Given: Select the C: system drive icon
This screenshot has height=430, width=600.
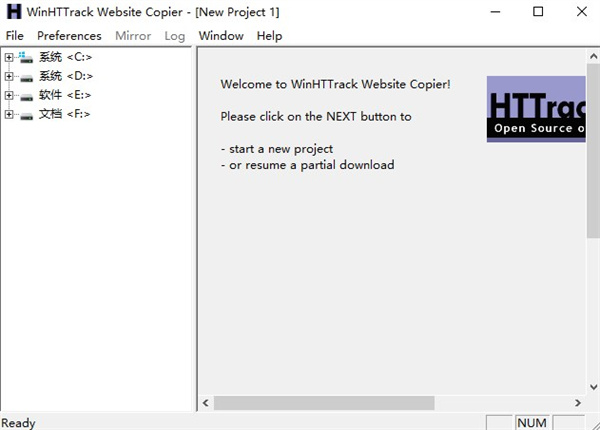Looking at the screenshot, I should coord(26,57).
